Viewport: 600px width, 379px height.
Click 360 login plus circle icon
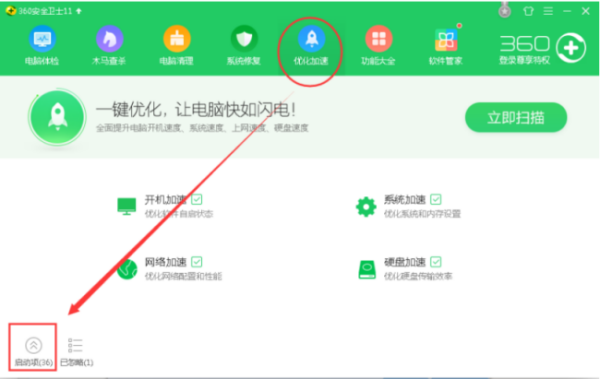571,48
